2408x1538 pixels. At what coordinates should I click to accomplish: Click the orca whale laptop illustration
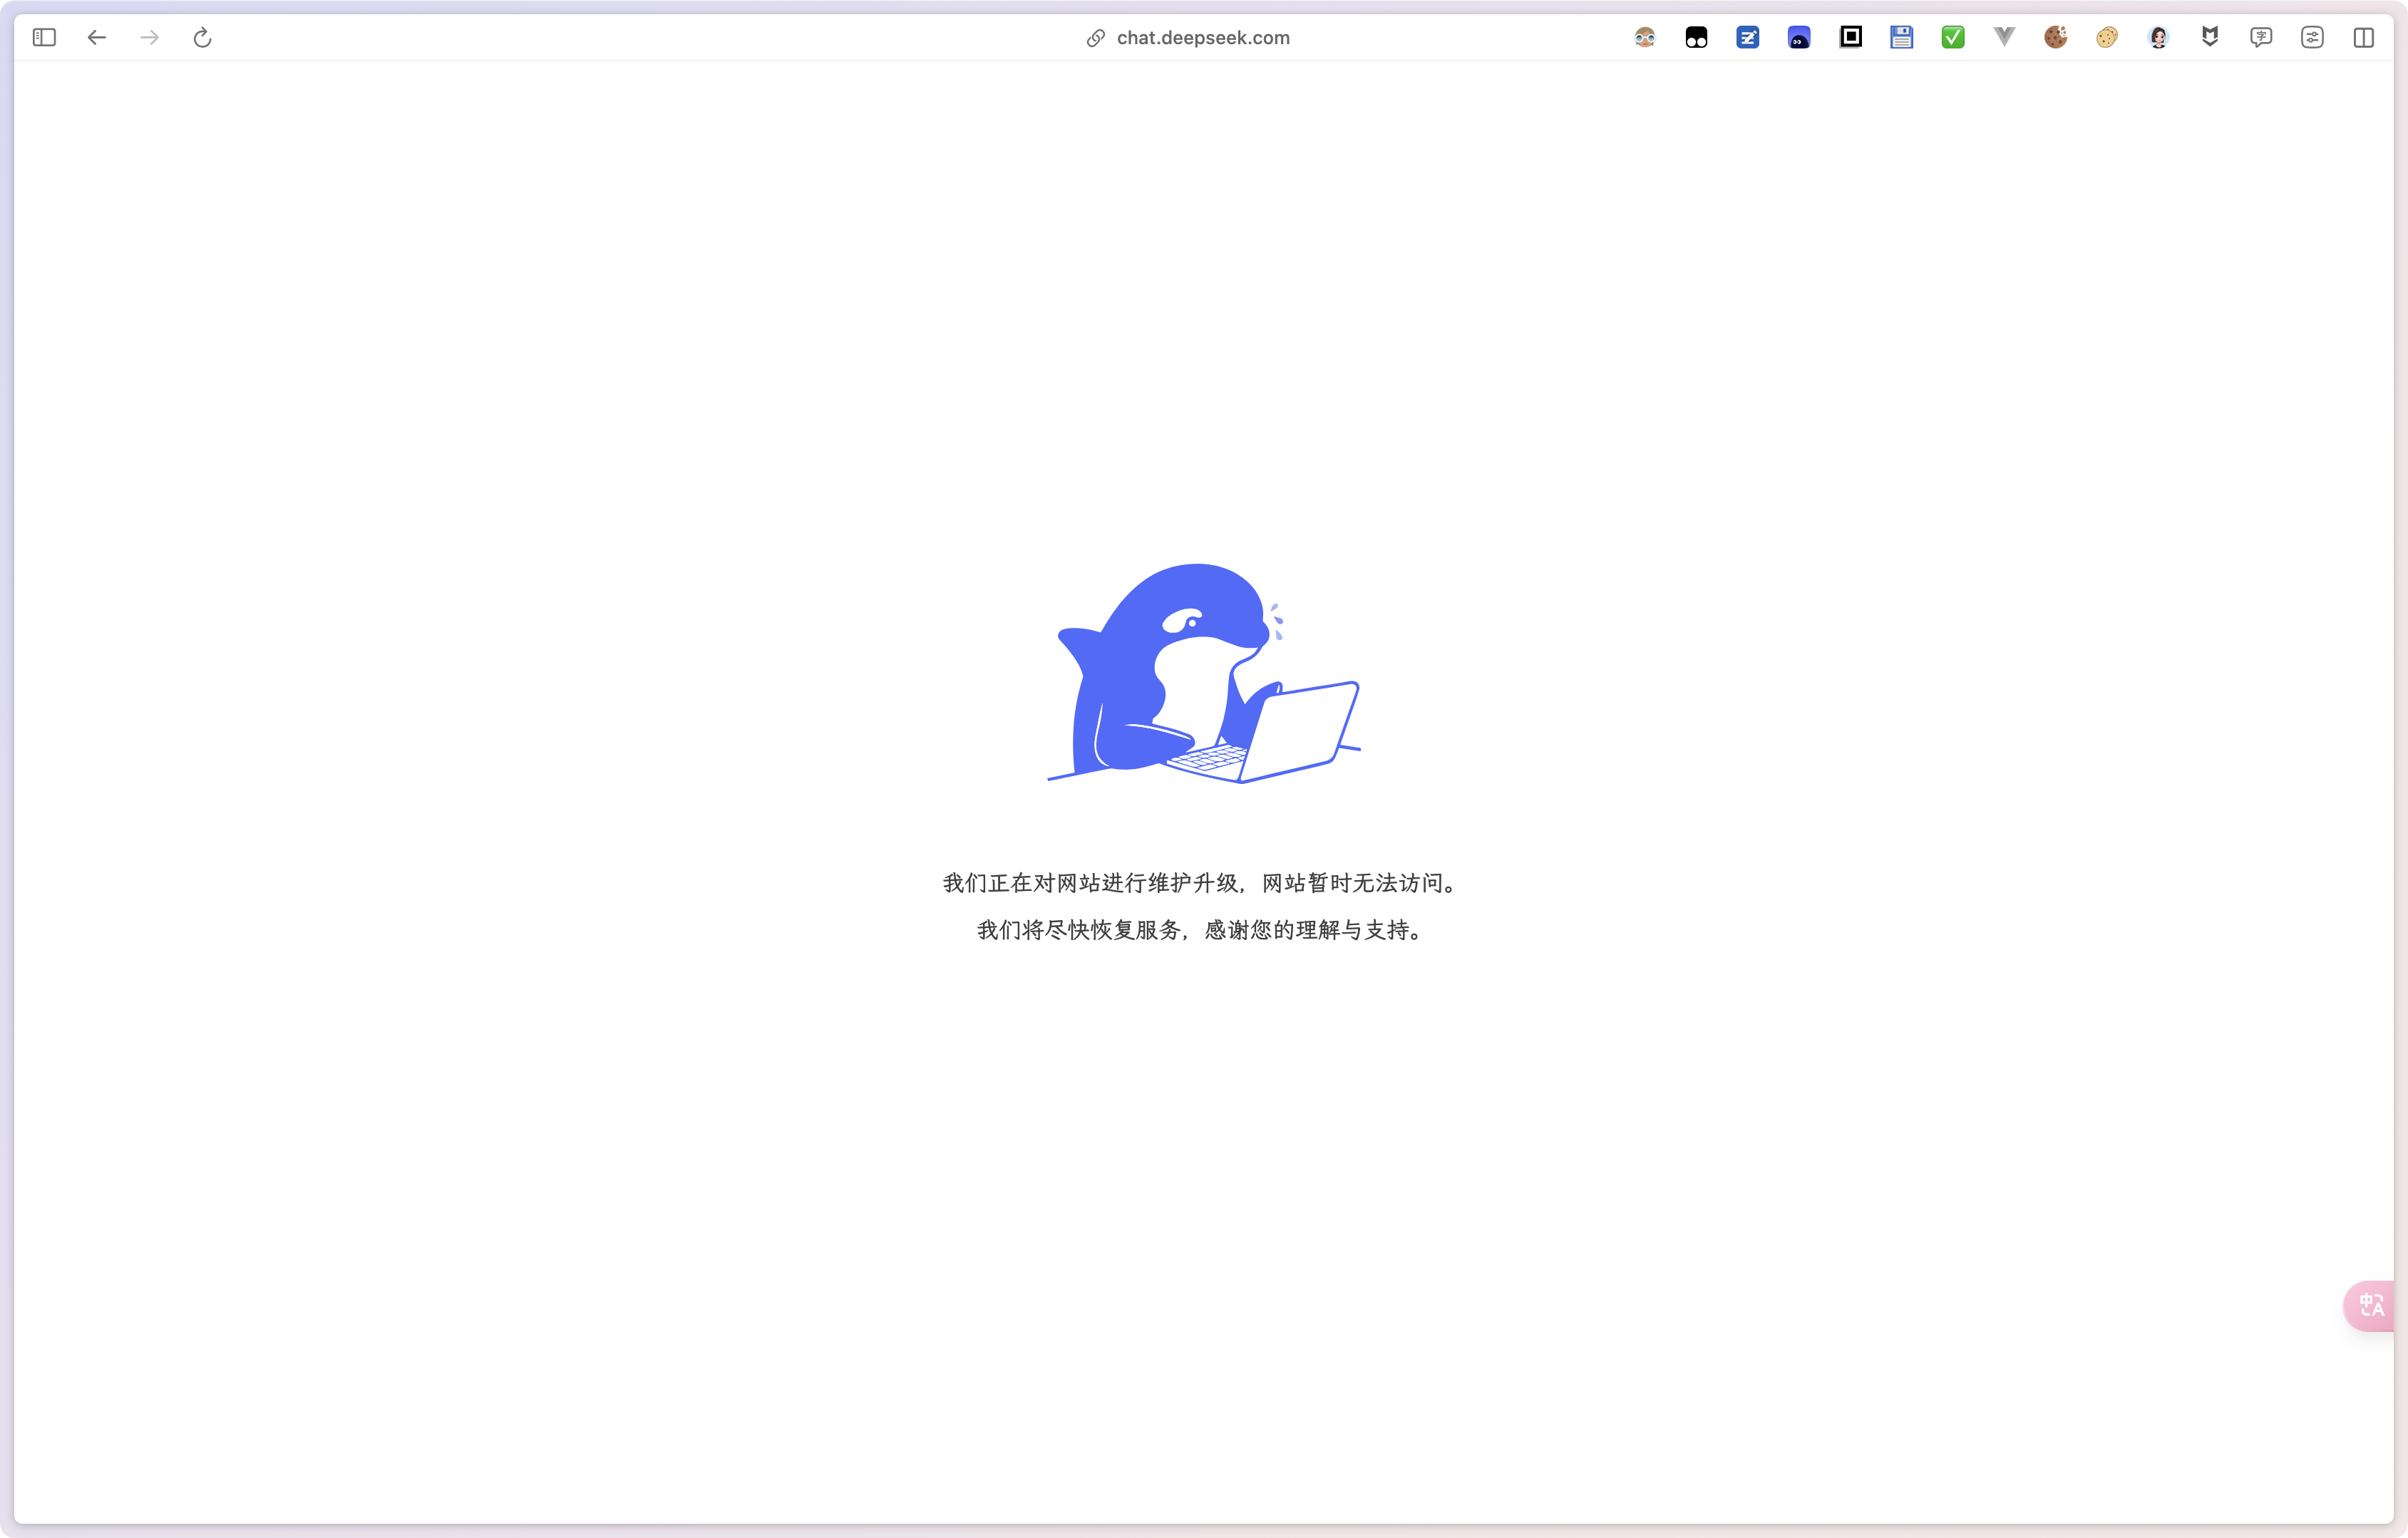point(1203,673)
